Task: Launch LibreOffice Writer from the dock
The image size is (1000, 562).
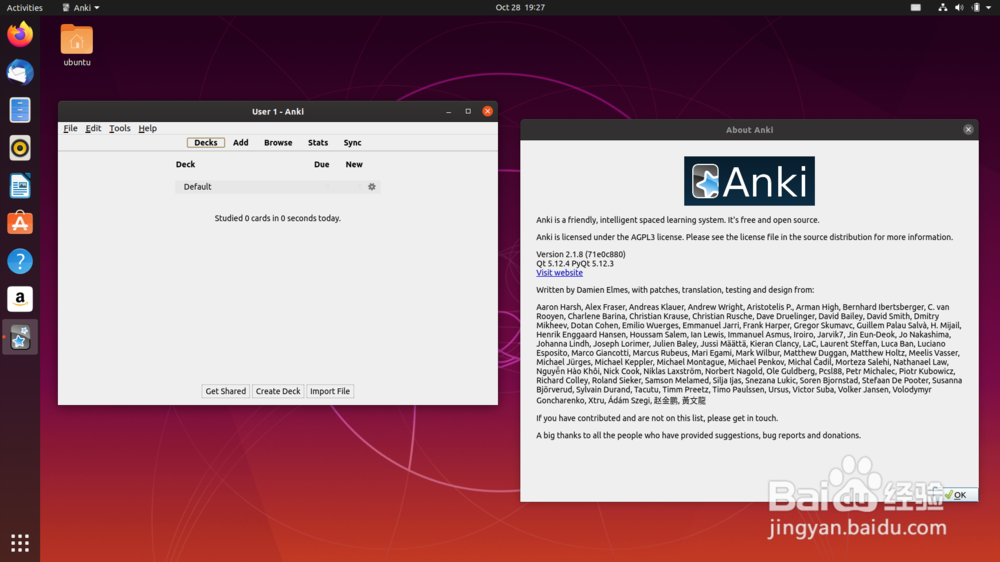Action: click(20, 186)
